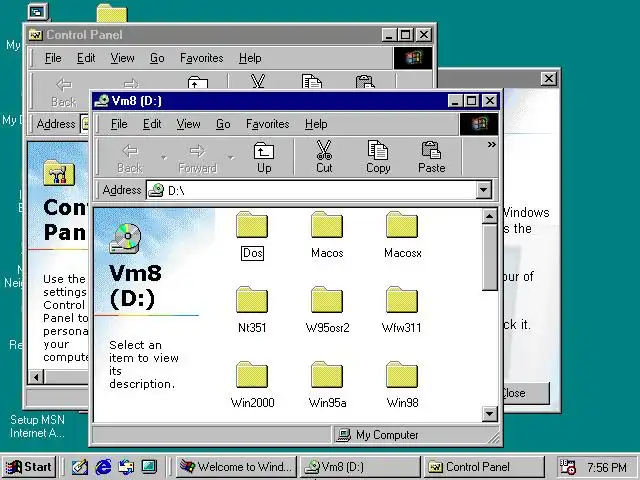640x480 pixels.
Task: Open the Help menu in Control Panel window
Action: pyautogui.click(x=250, y=58)
